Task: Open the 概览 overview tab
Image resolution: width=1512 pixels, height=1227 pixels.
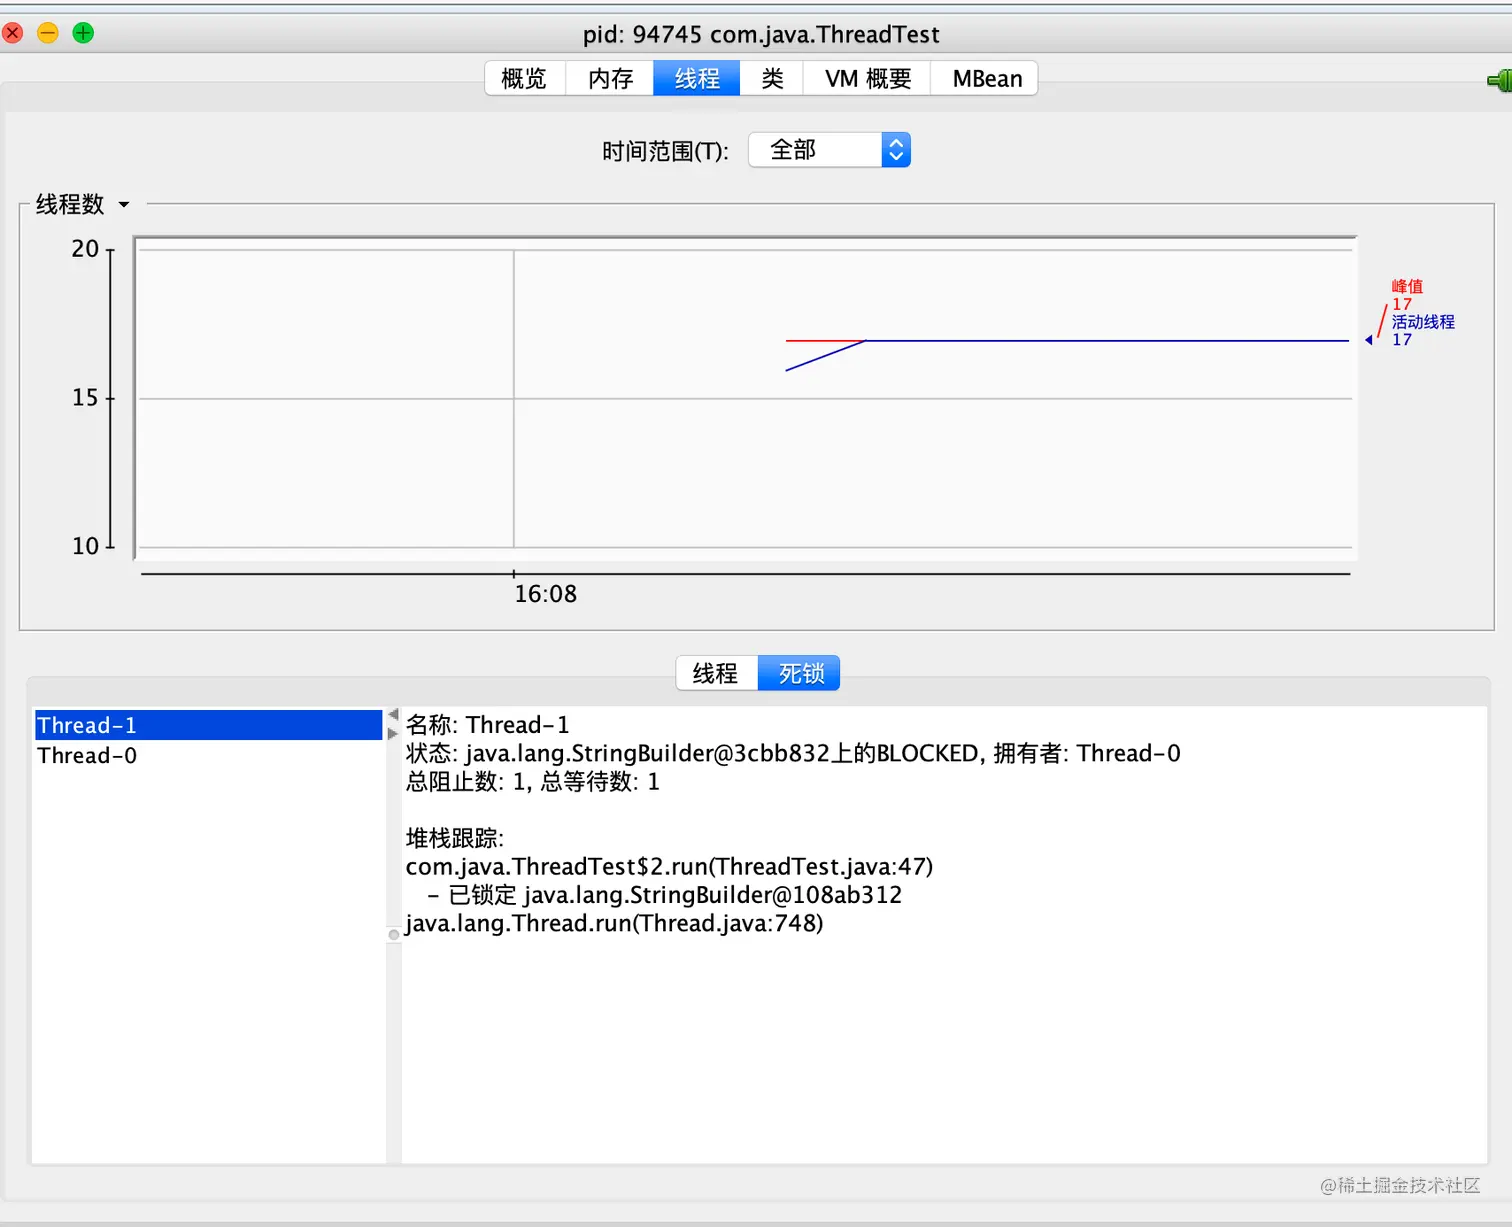Action: coord(525,79)
